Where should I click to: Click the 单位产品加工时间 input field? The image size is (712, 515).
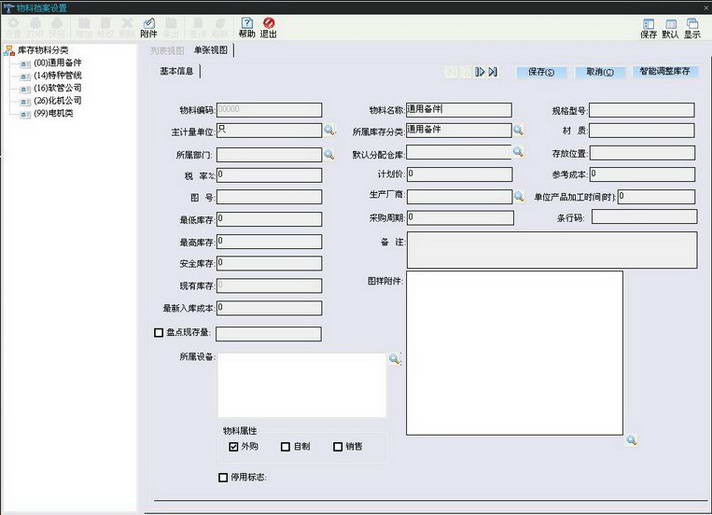tap(656, 197)
